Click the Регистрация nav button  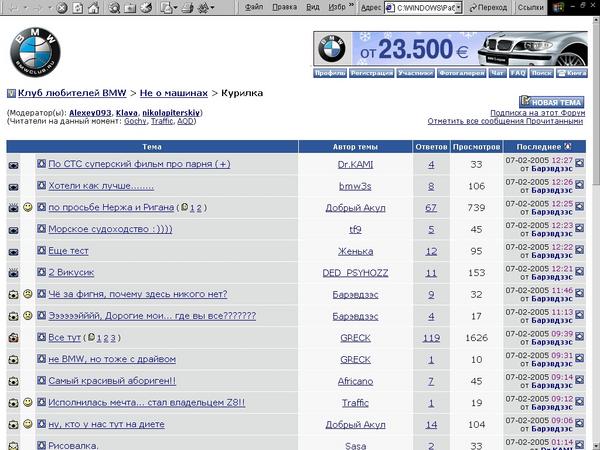tap(372, 73)
